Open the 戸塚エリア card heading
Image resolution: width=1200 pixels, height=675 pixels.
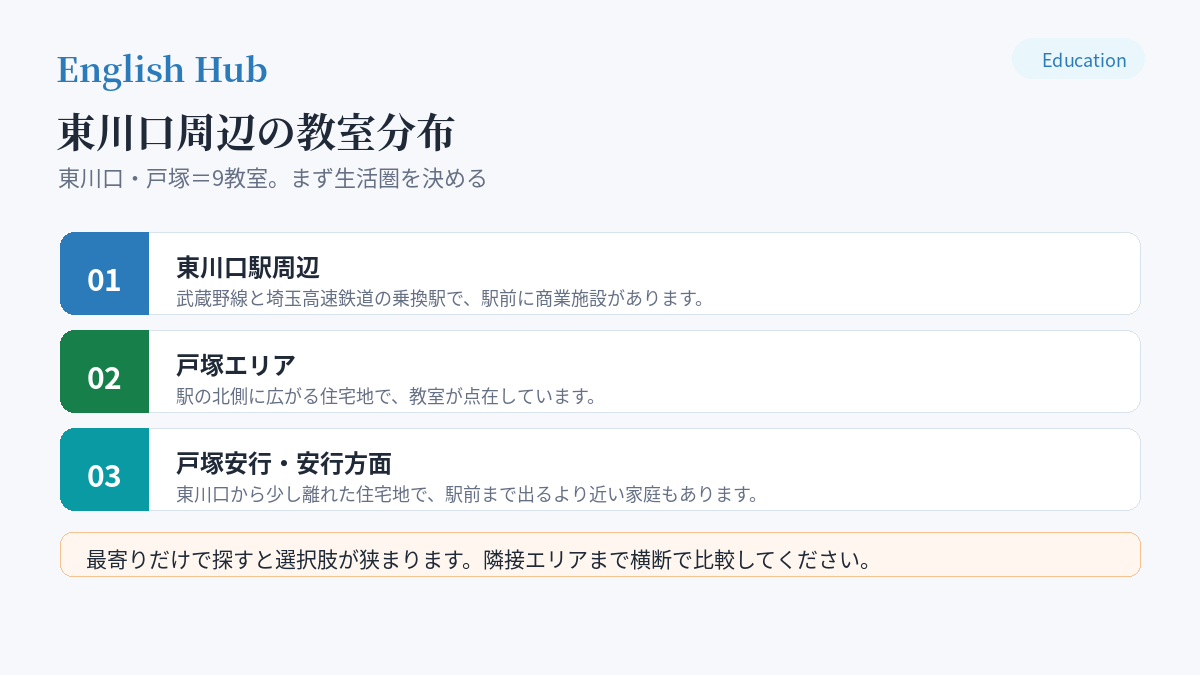(x=236, y=365)
